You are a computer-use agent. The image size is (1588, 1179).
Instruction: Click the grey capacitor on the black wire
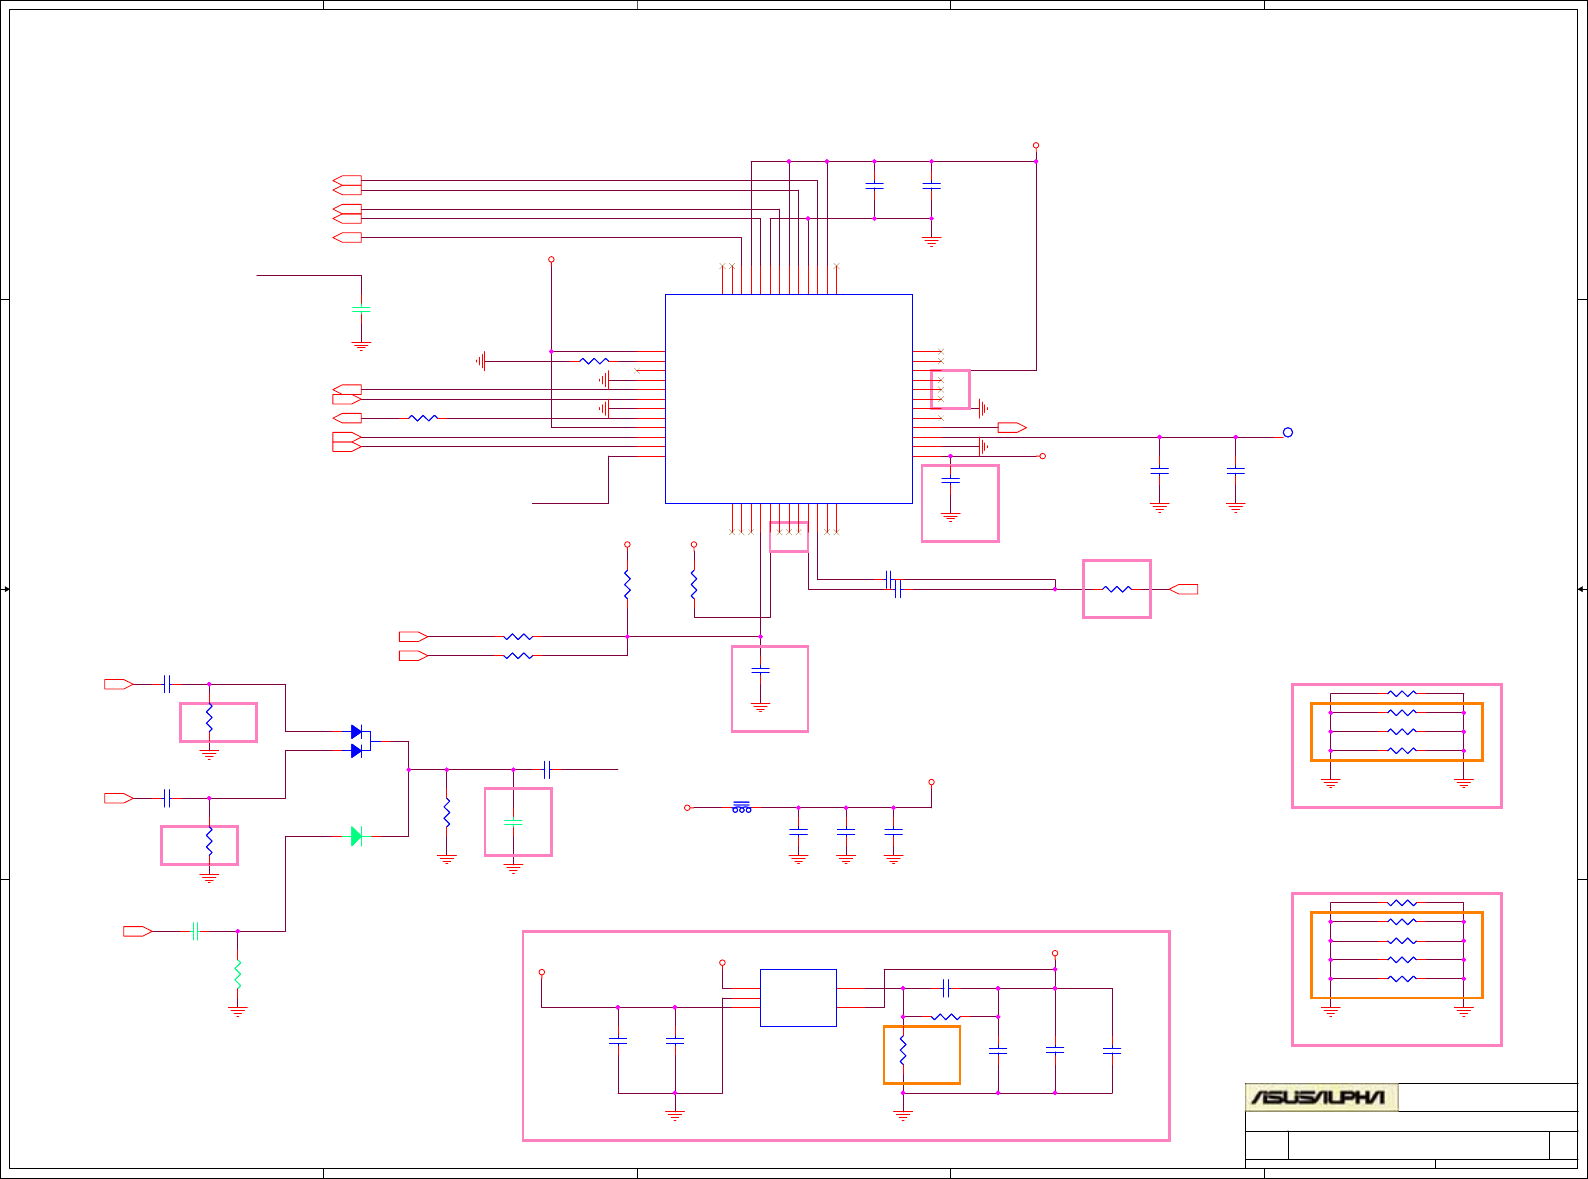point(361,310)
